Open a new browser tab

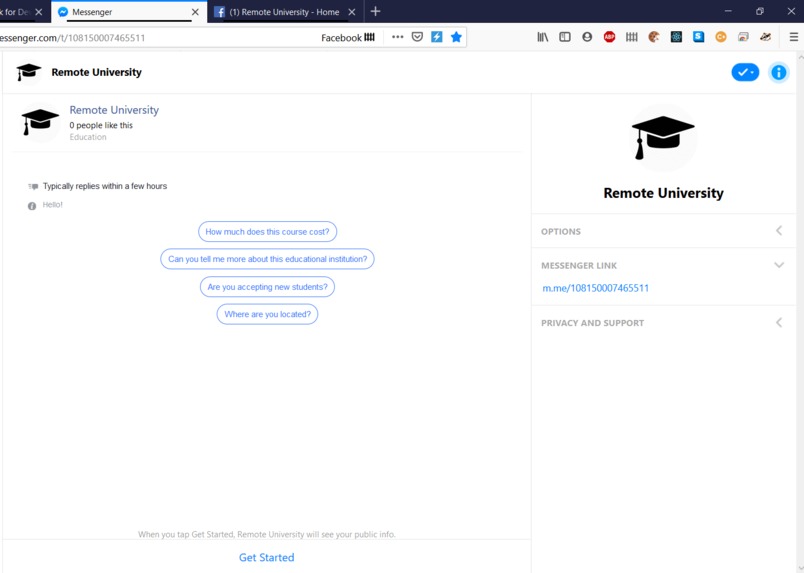tap(375, 11)
